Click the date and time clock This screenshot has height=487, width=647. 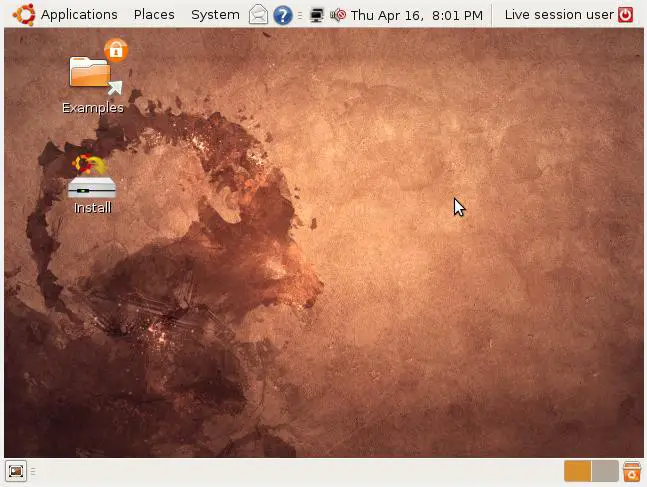point(417,15)
